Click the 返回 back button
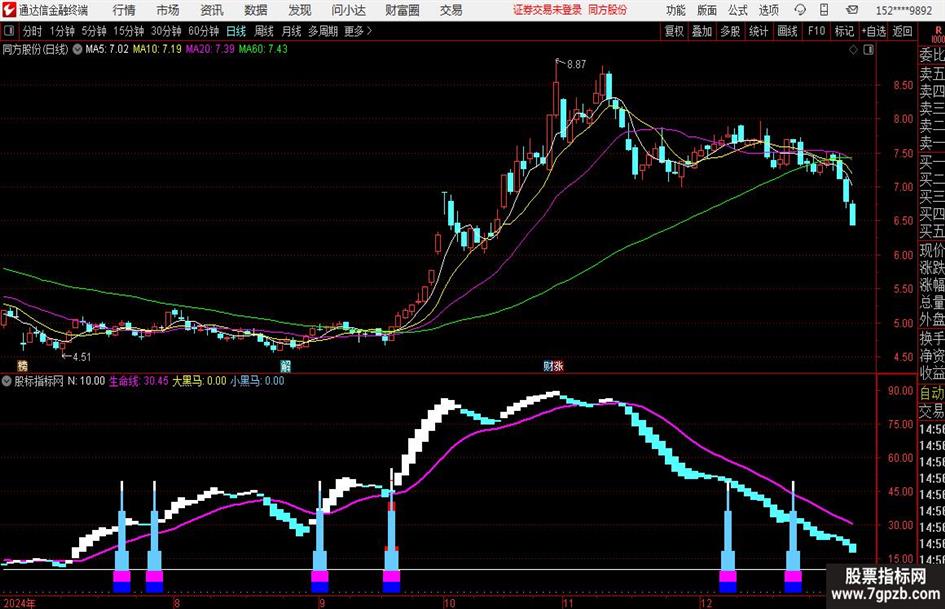This screenshot has height=609, width=945. [903, 31]
